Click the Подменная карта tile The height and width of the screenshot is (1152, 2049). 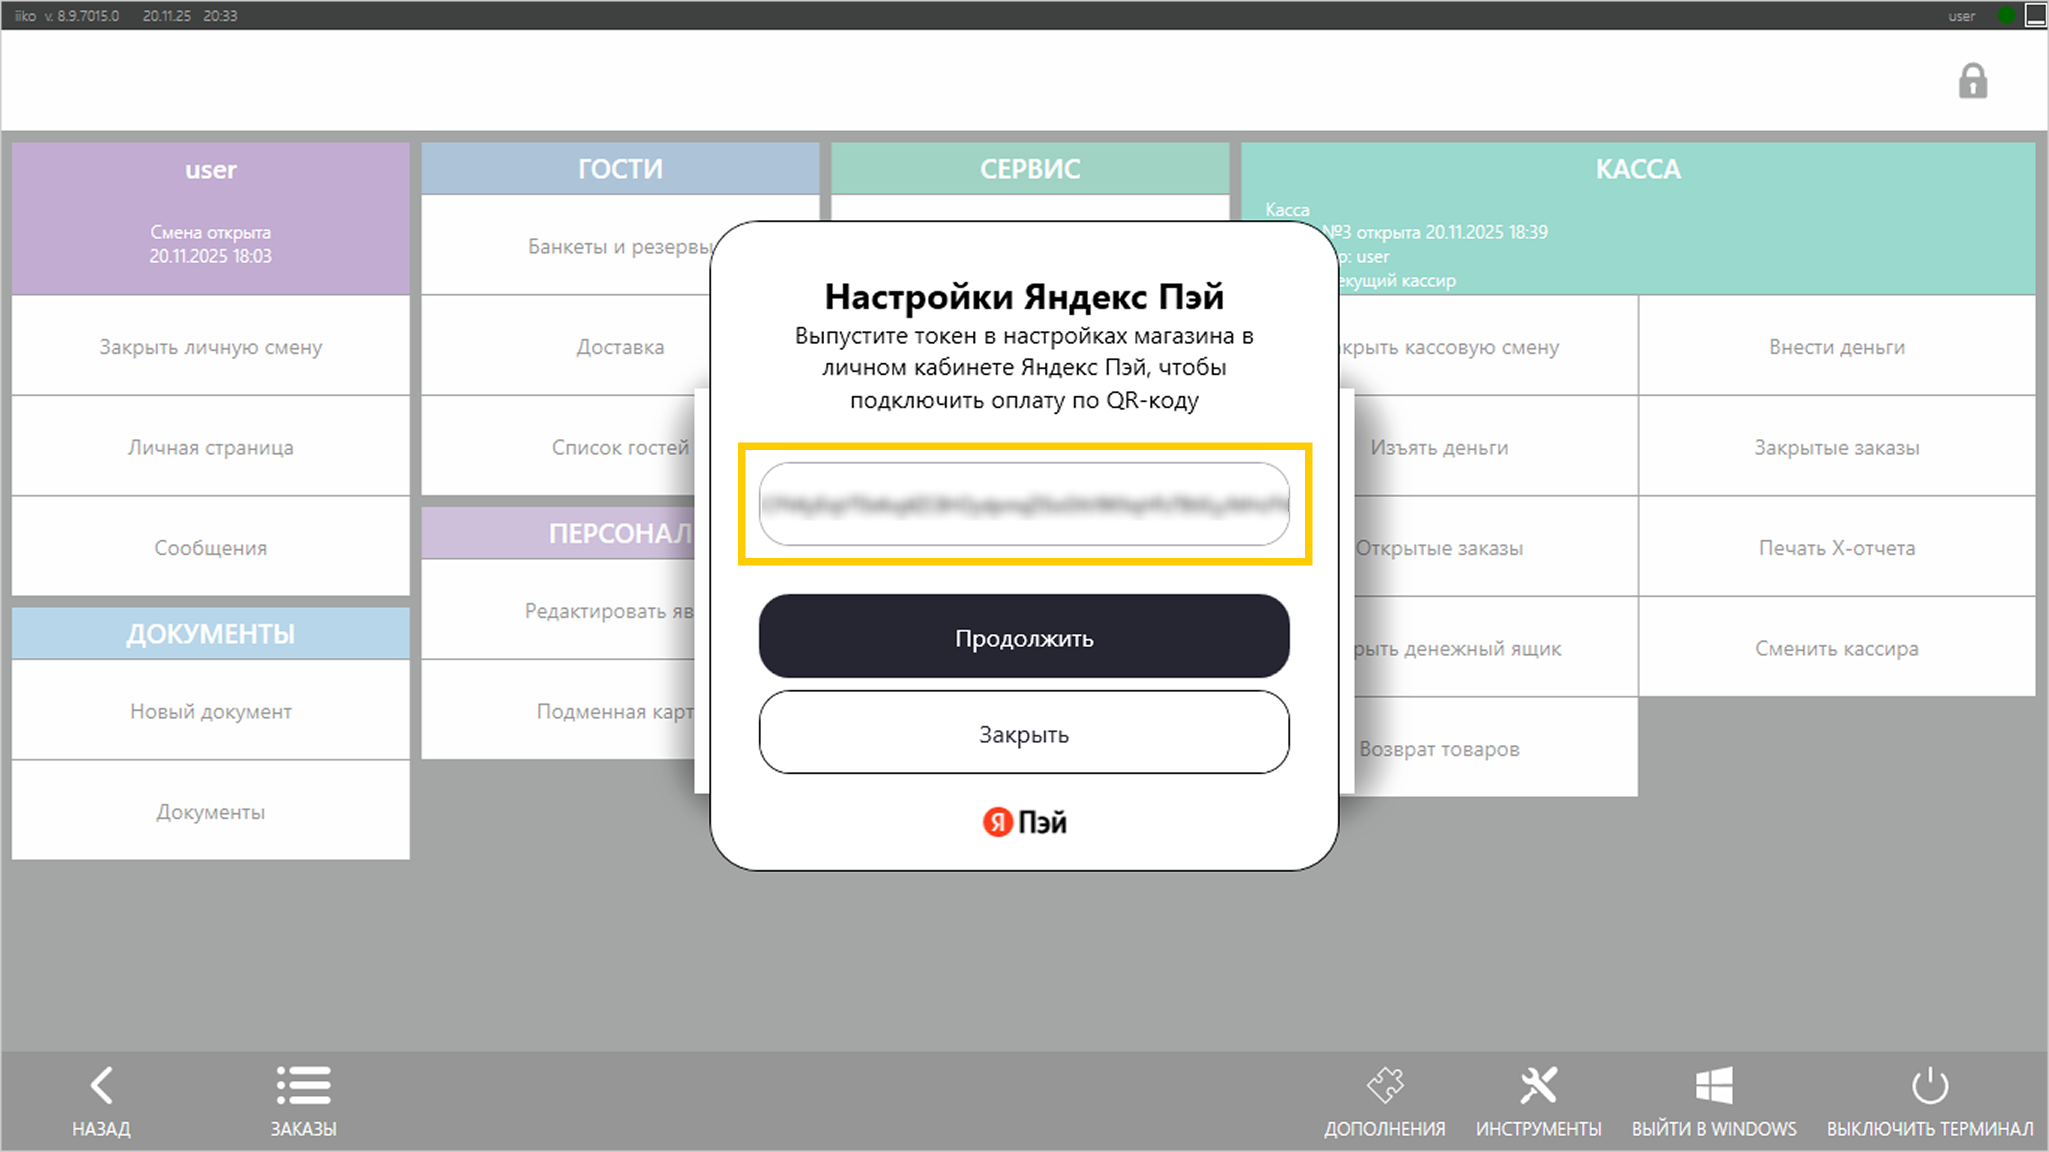click(x=559, y=711)
